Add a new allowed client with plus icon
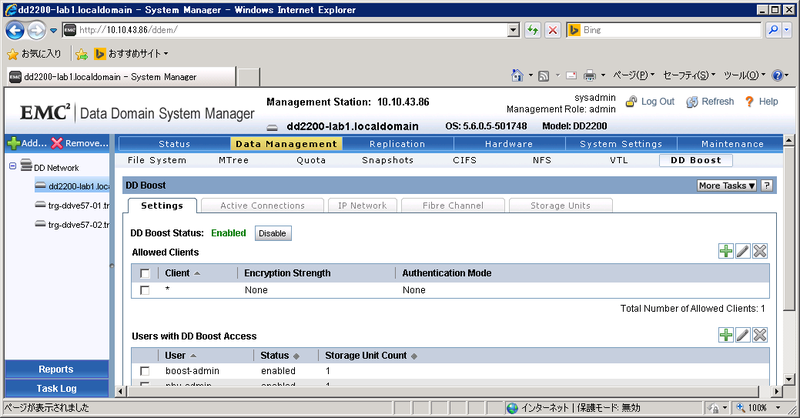 click(x=726, y=251)
